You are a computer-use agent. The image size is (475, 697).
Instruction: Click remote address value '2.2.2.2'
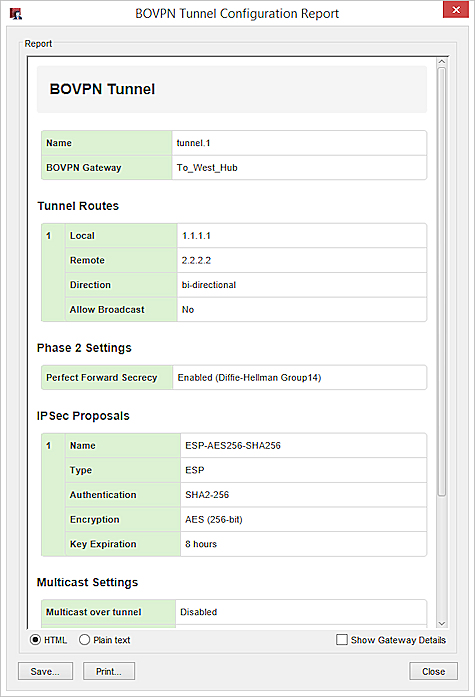click(x=196, y=260)
